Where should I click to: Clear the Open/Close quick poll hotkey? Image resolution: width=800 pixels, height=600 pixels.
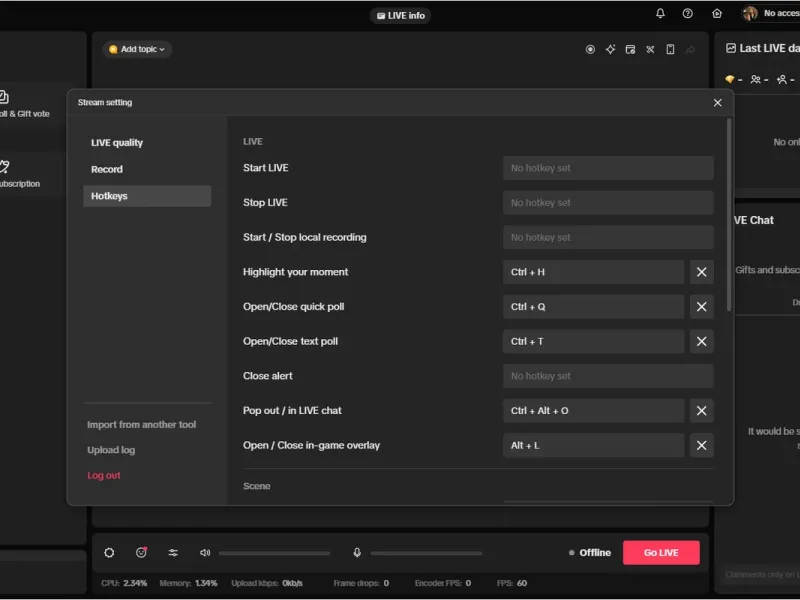click(702, 307)
